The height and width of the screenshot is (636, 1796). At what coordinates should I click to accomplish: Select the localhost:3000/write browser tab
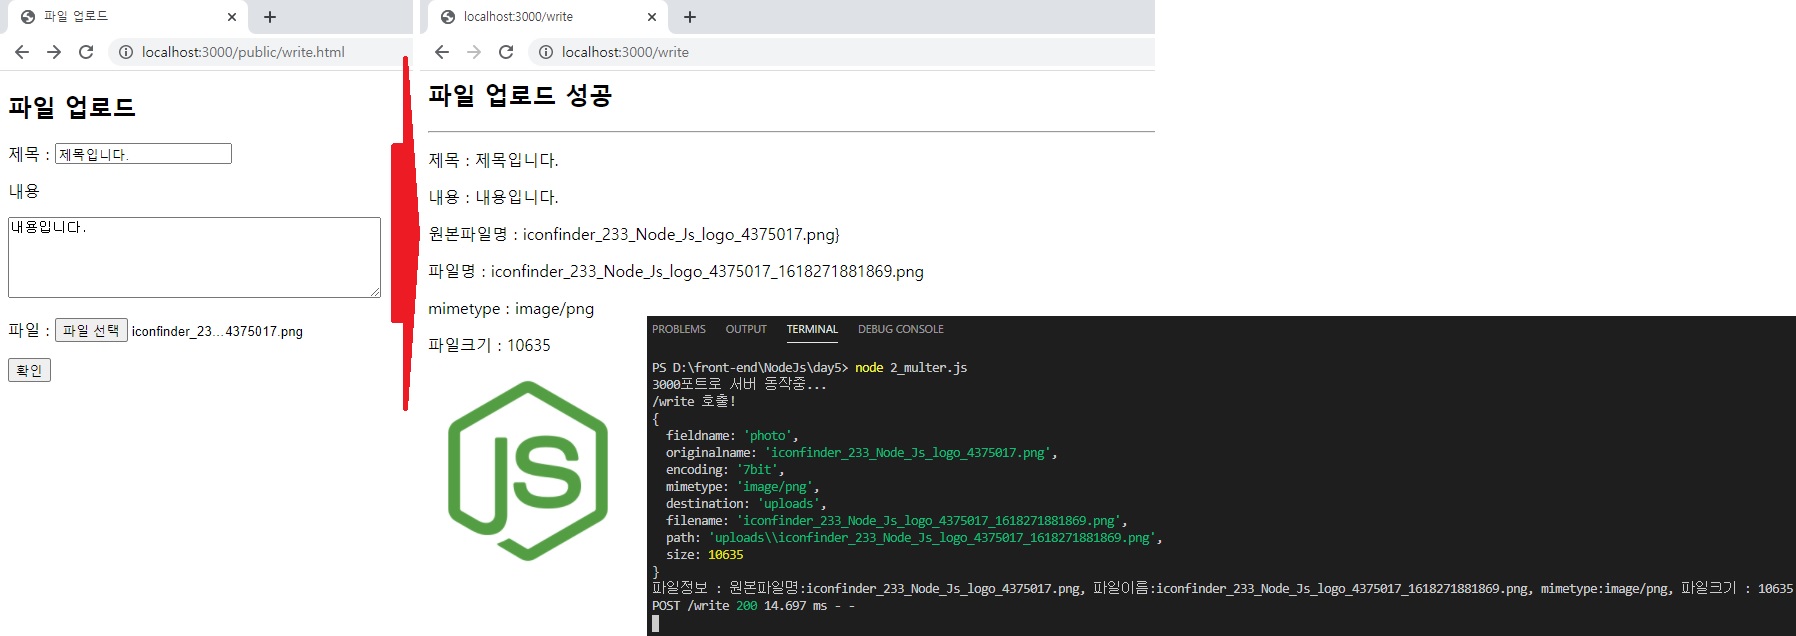(546, 17)
